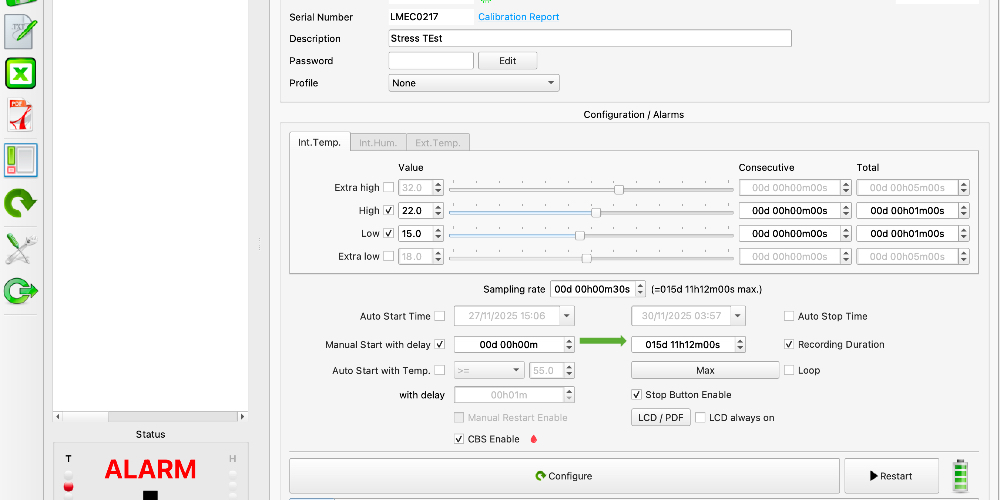Open the >= comparison operator dropdown
This screenshot has height=500, width=1000.
click(489, 370)
